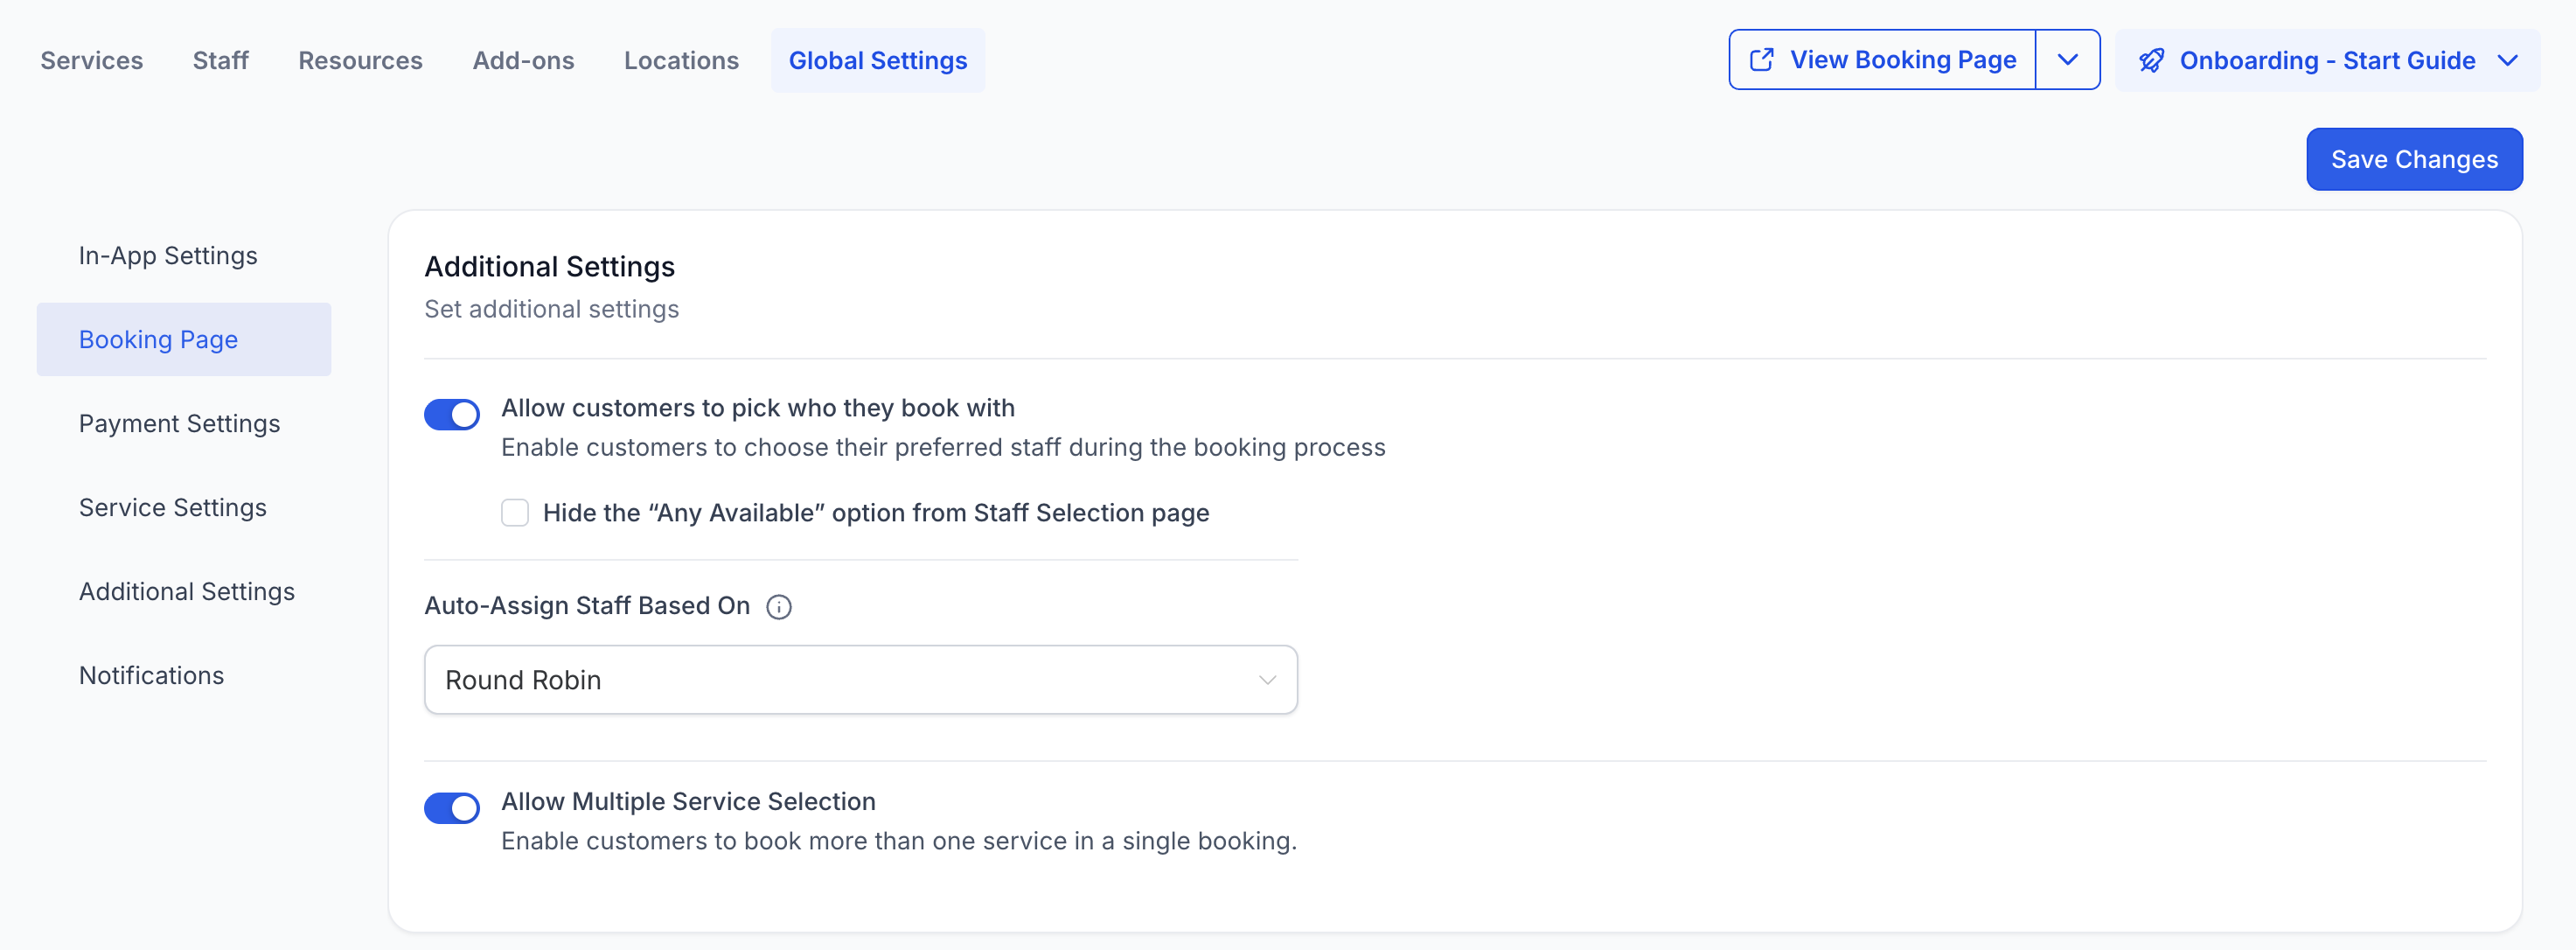Switch to the Services tab
Screen dimensions: 2576x950
(92, 61)
